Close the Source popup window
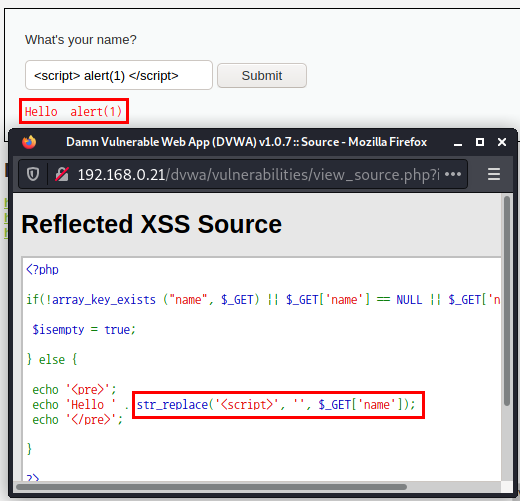The width and height of the screenshot is (520, 501). [502, 142]
